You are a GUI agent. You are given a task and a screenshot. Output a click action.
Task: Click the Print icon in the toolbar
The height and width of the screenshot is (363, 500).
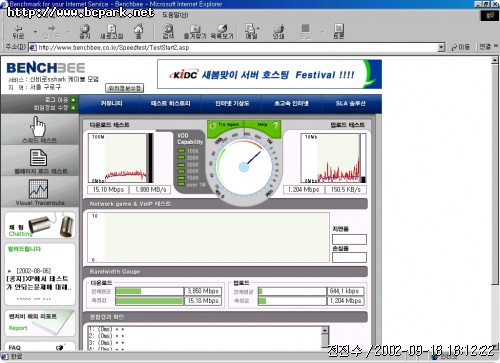tap(278, 31)
